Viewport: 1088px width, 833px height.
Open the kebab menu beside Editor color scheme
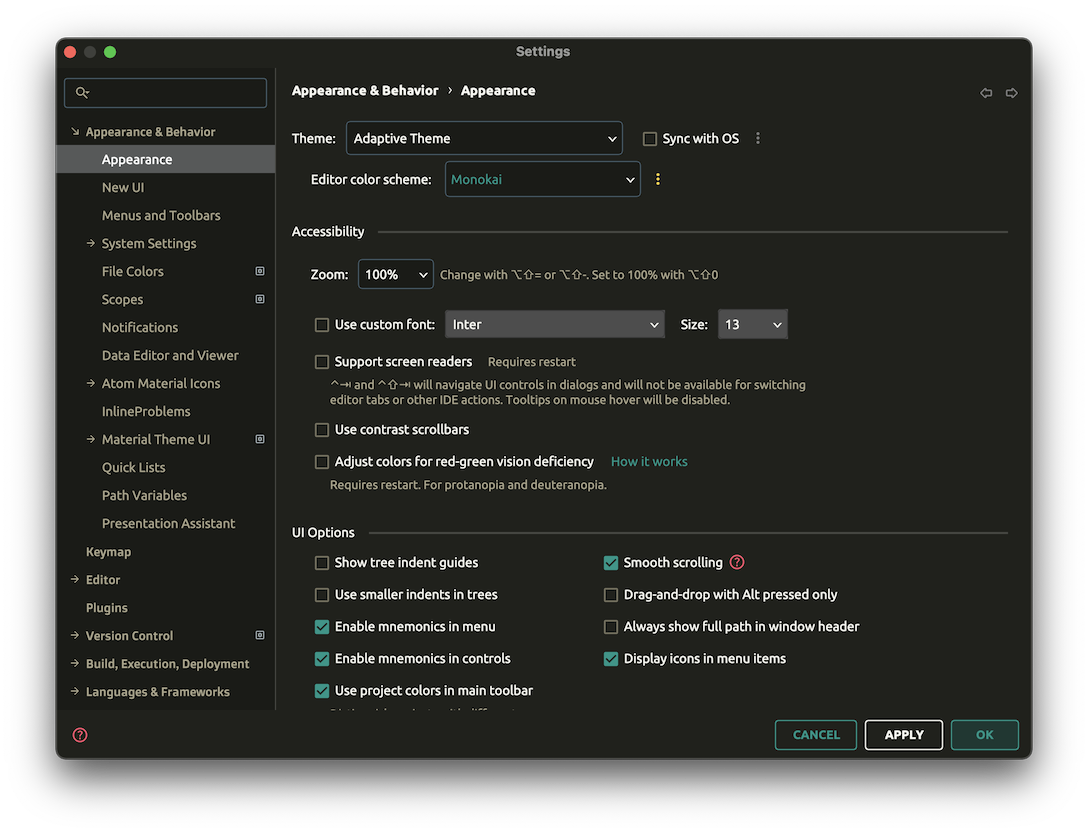657,179
